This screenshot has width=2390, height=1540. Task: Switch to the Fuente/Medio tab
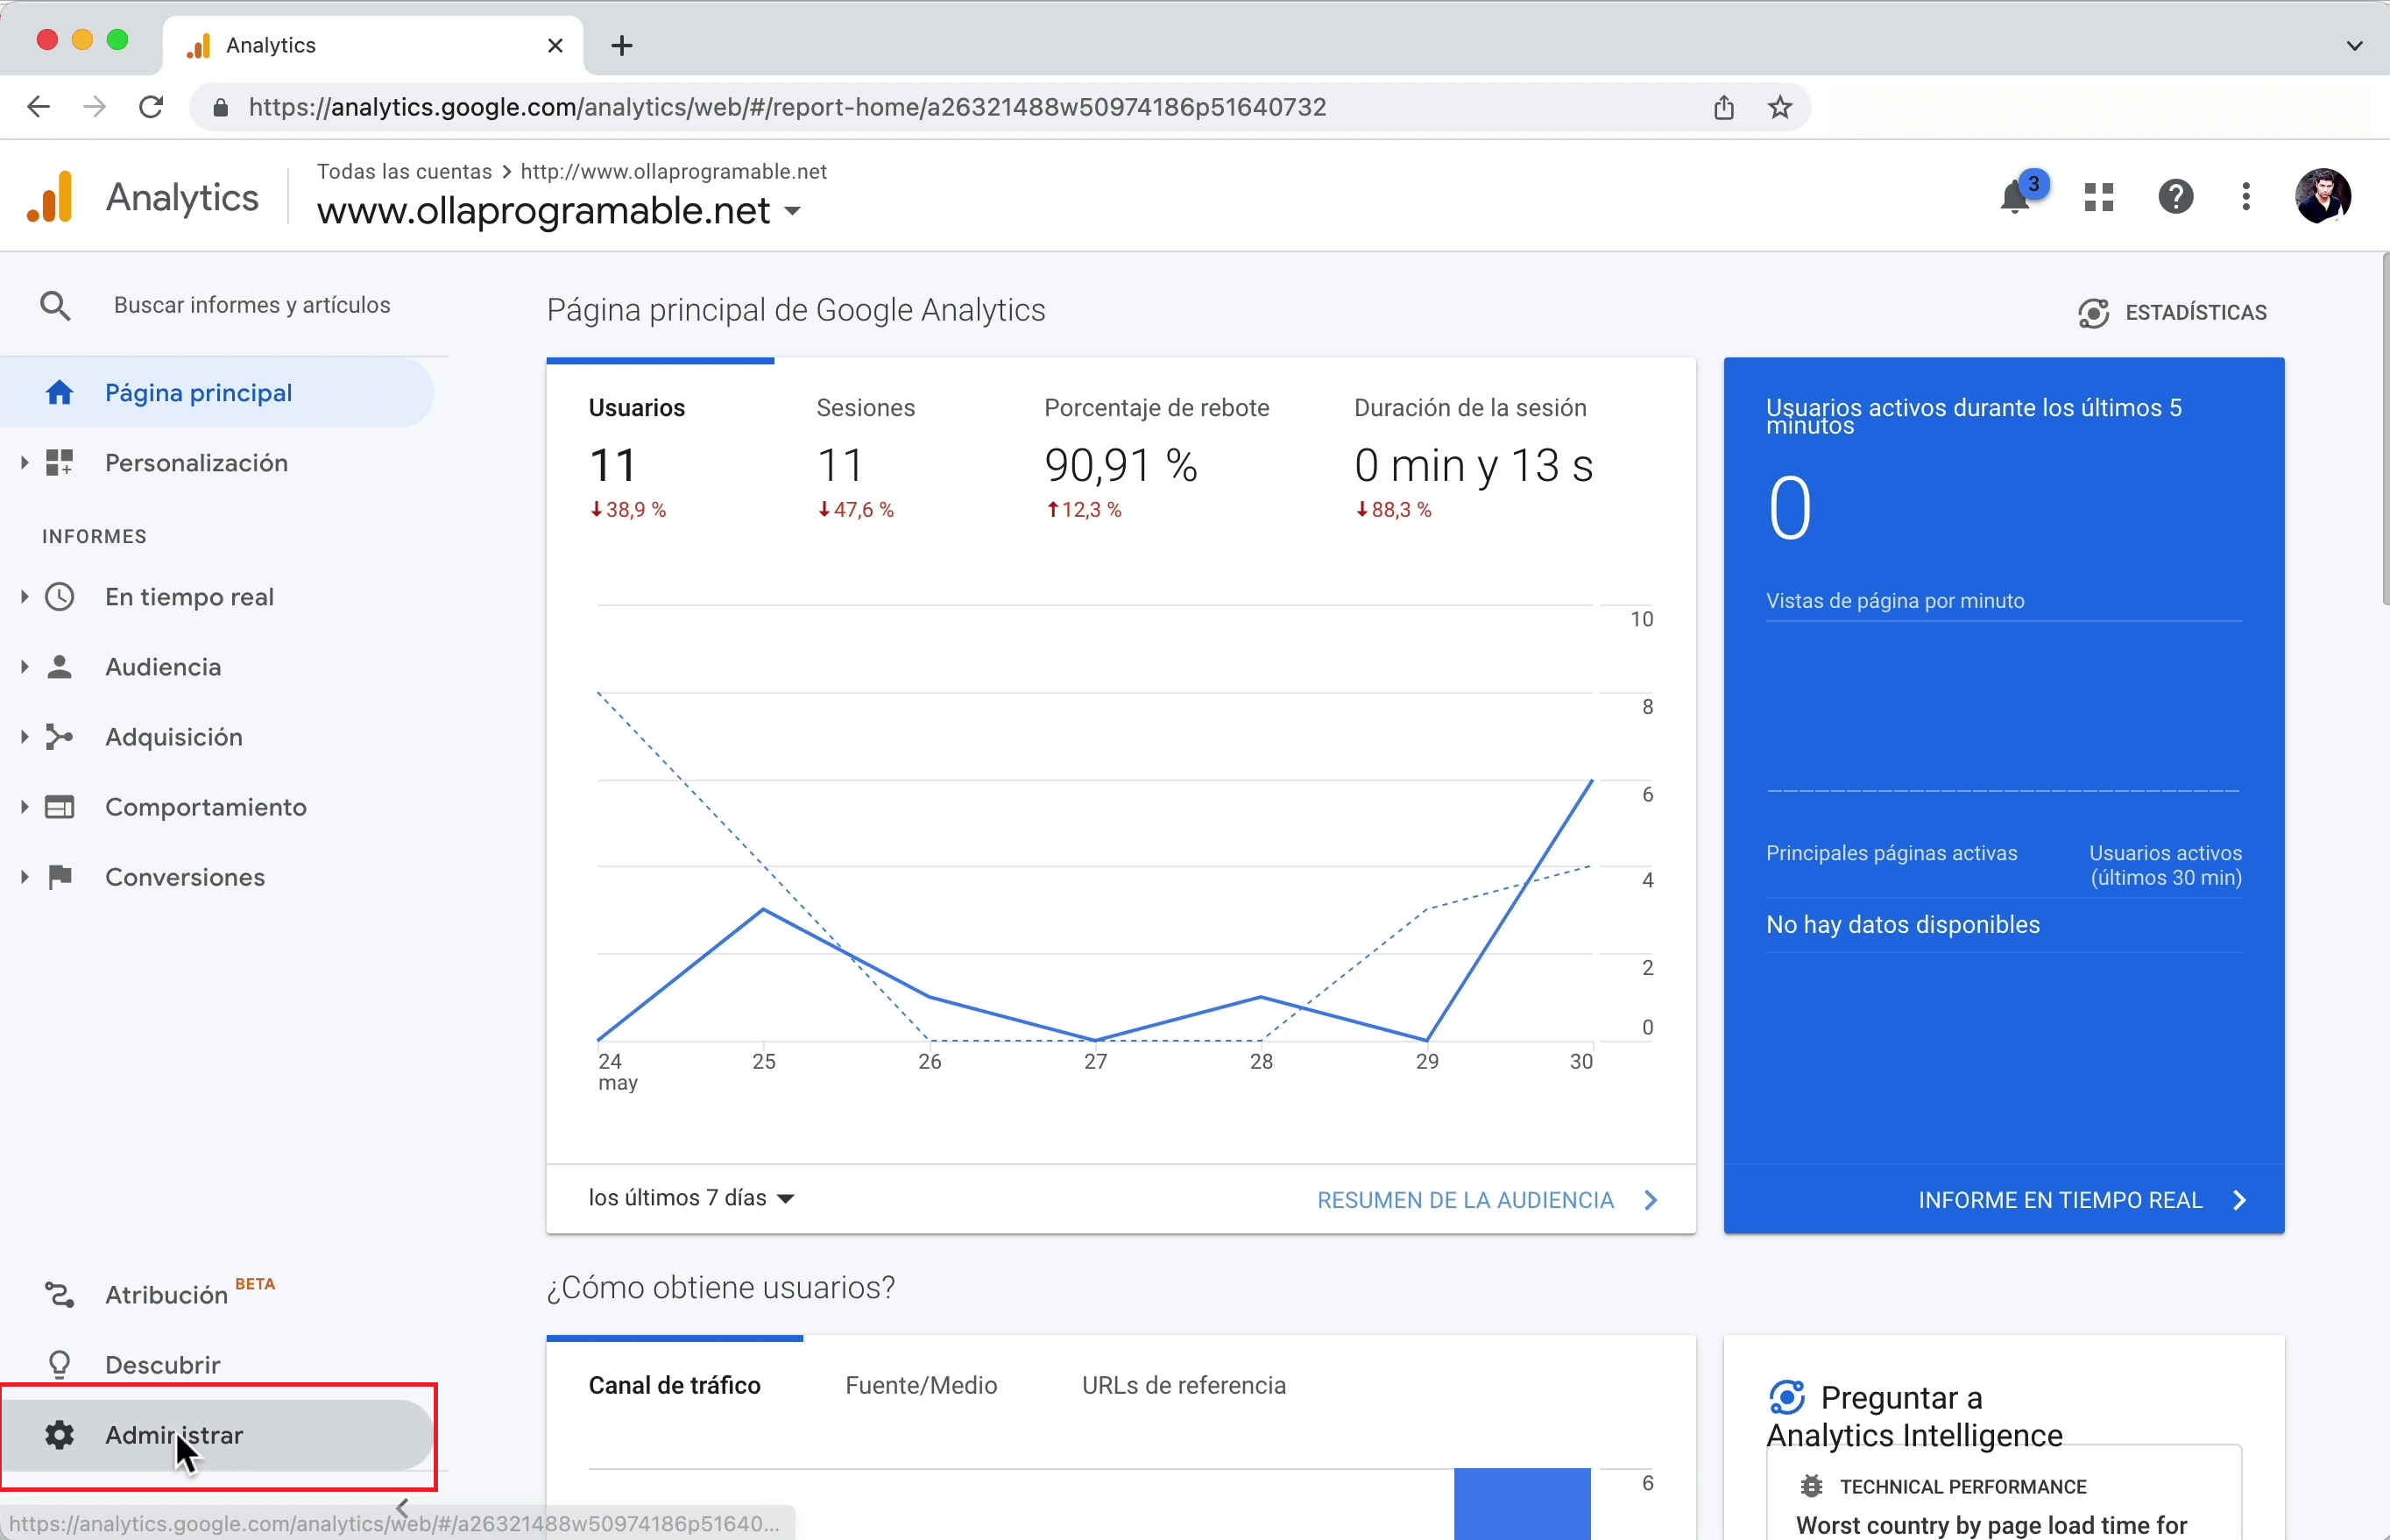click(921, 1385)
